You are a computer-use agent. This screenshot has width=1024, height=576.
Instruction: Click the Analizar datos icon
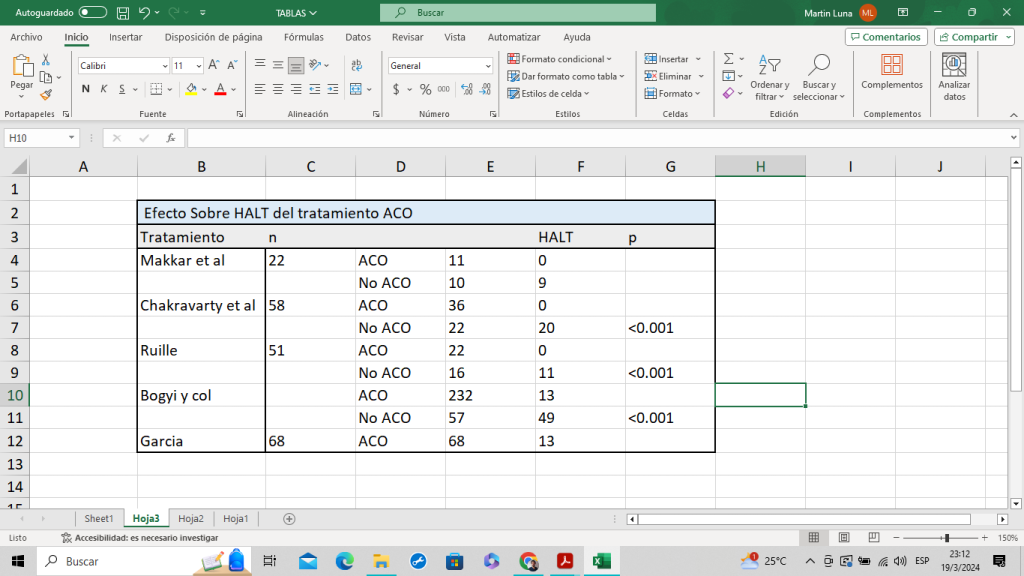tap(954, 66)
